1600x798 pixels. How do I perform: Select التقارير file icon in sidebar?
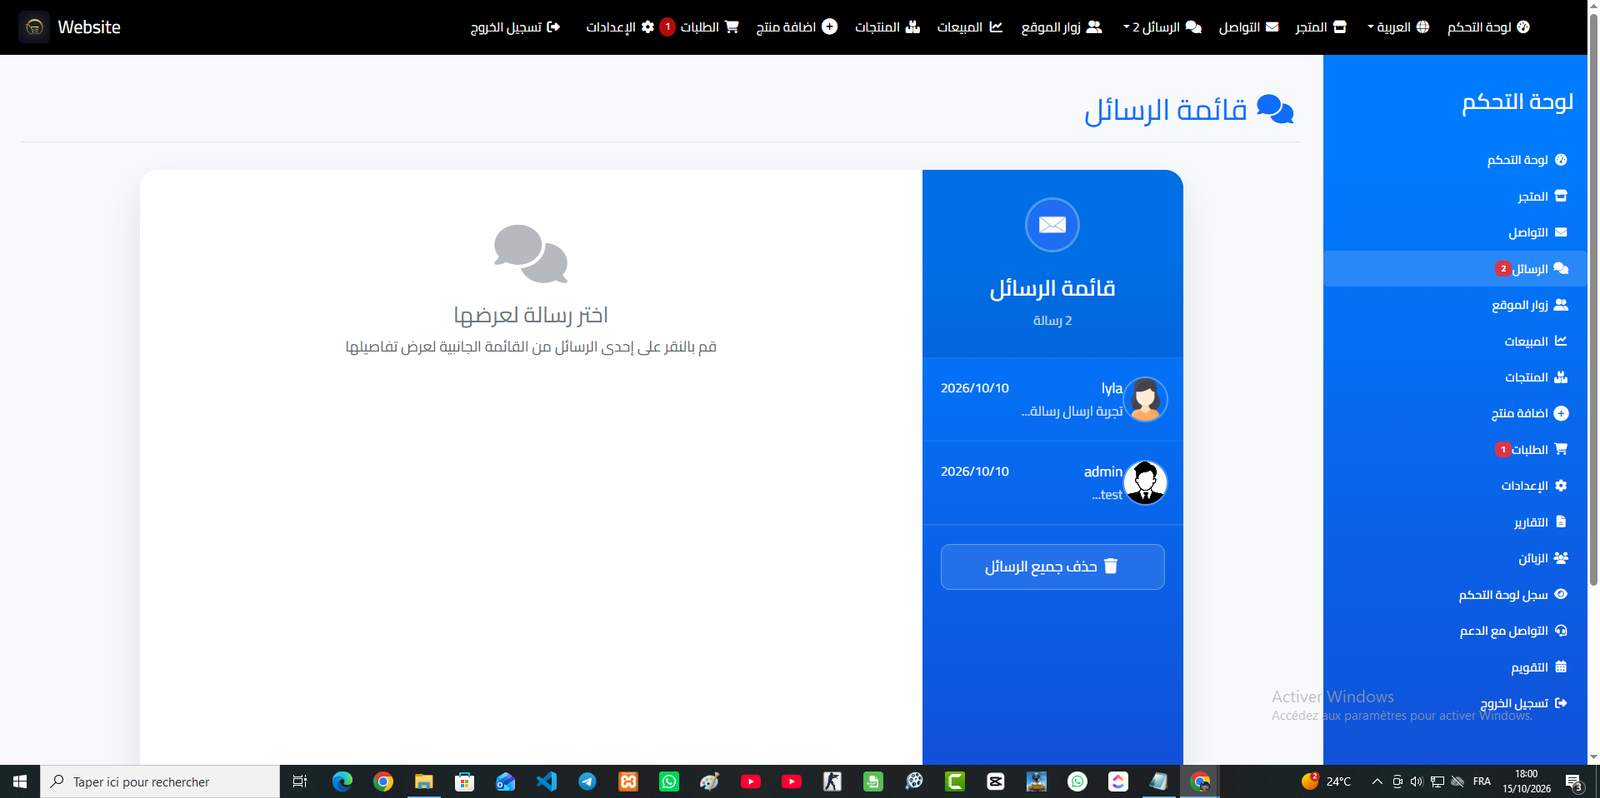(1561, 522)
